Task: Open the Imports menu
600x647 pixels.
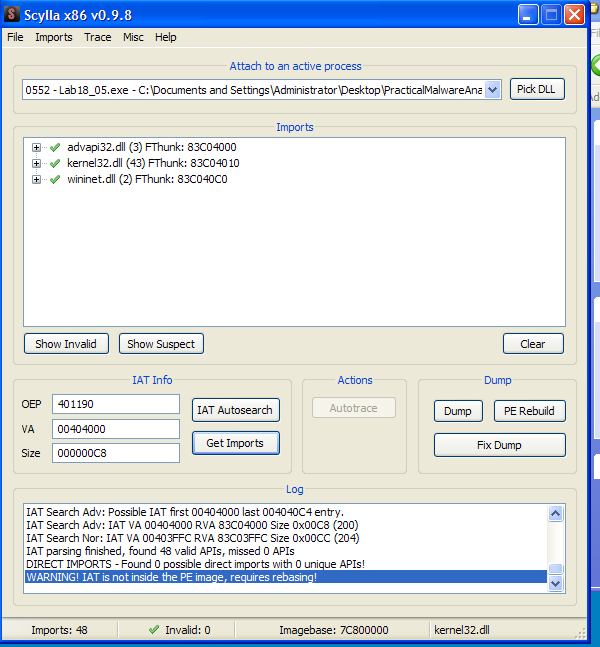Action: [x=54, y=37]
